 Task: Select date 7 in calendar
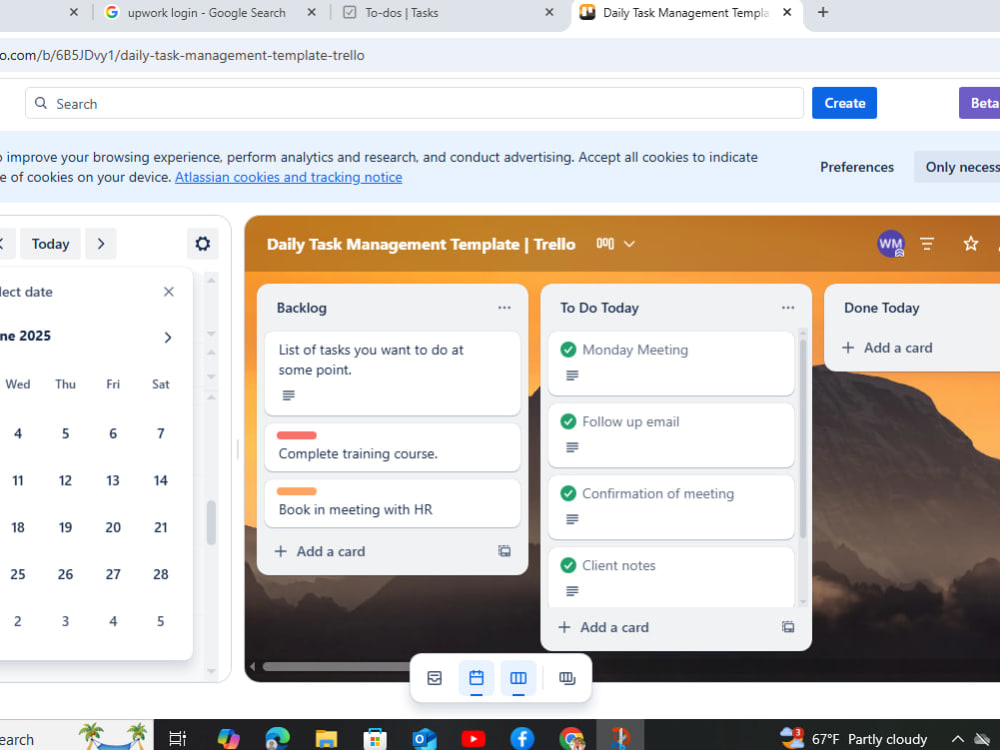pos(161,434)
